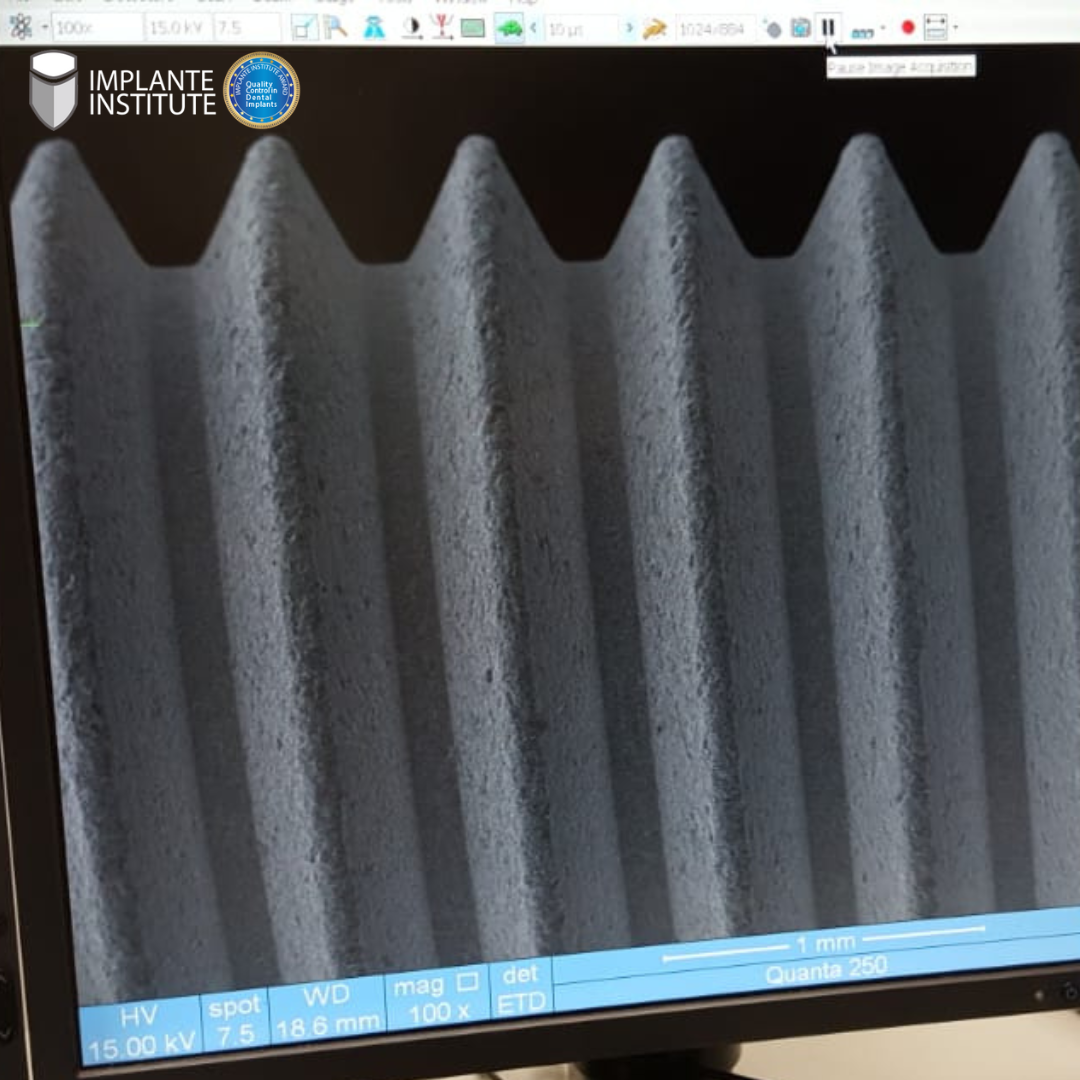The image size is (1080, 1080).
Task: Click the reduced area square icon
Action: [x=304, y=28]
